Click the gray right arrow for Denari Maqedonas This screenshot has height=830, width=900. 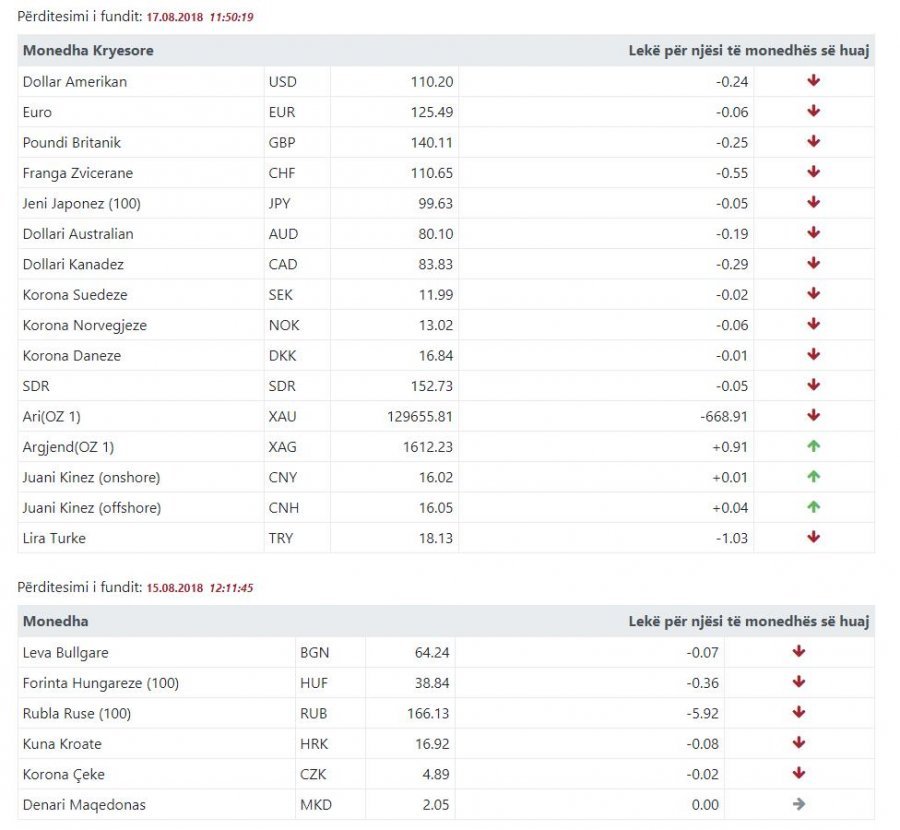coord(798,804)
